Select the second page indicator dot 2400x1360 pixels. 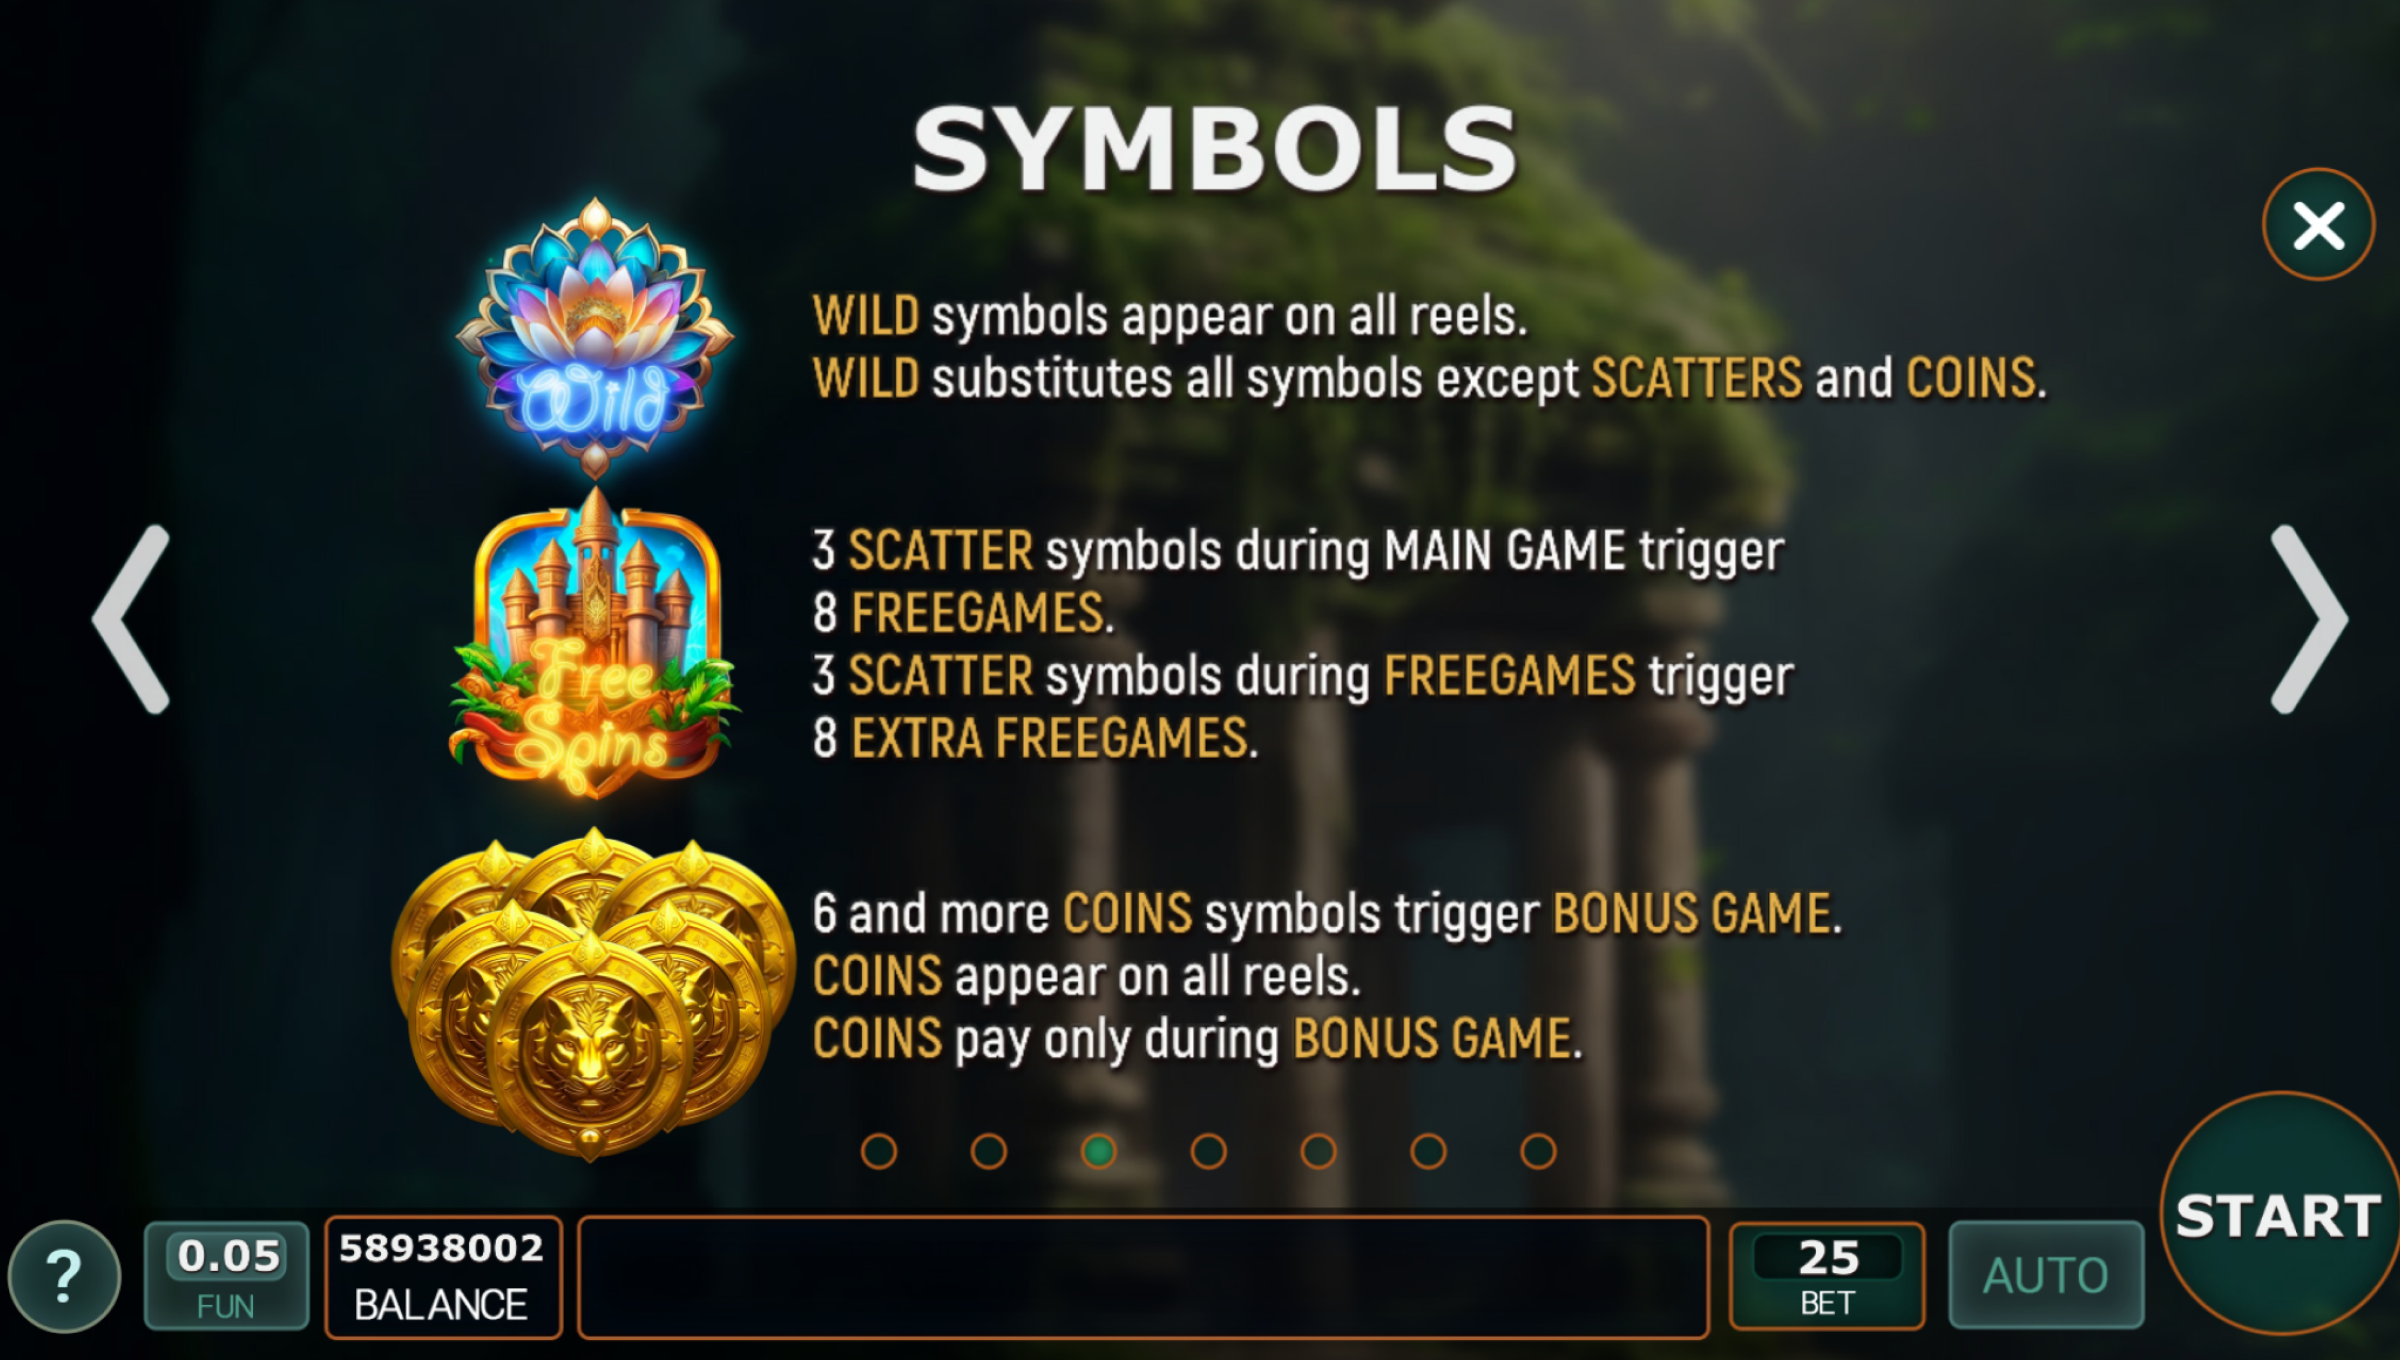point(989,1151)
